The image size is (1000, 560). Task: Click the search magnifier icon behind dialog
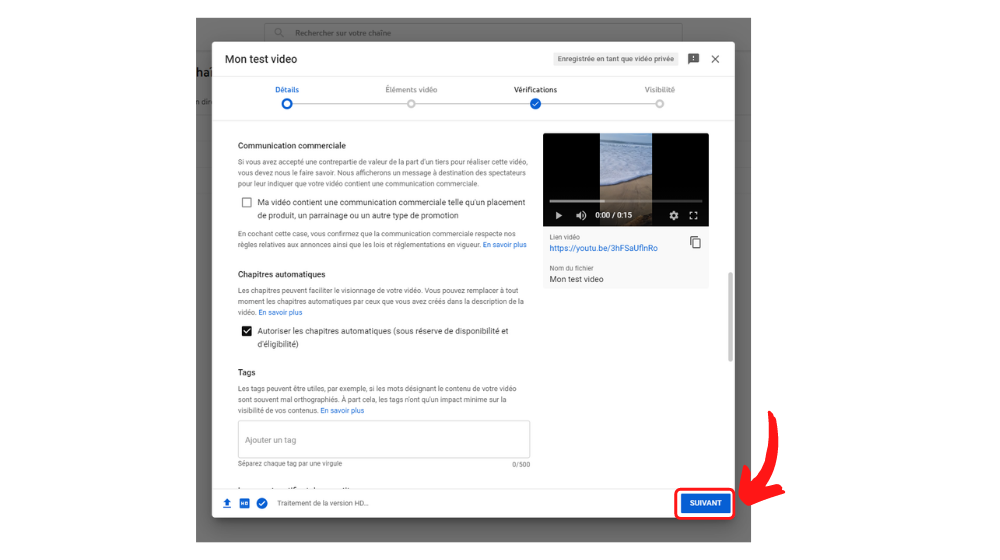pyautogui.click(x=279, y=33)
